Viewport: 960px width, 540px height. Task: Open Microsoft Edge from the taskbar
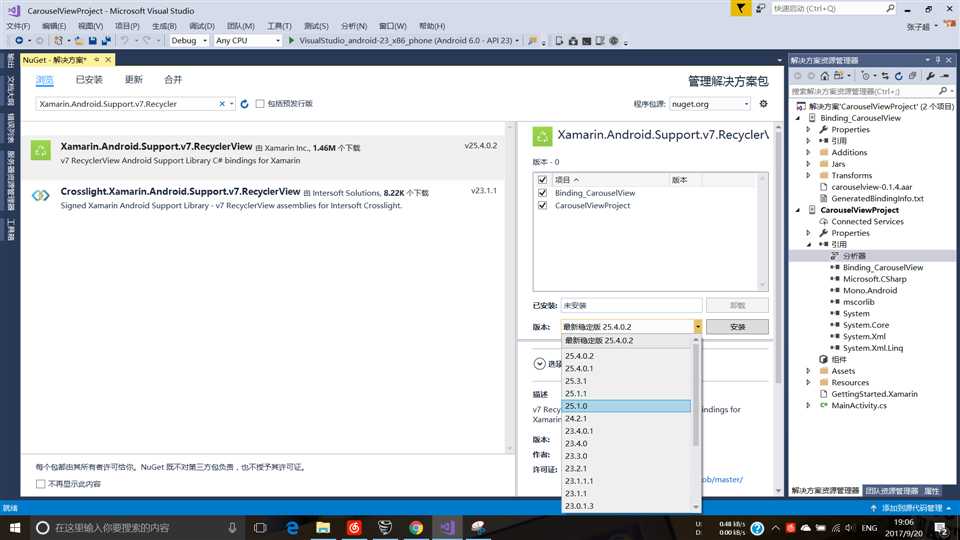point(292,527)
